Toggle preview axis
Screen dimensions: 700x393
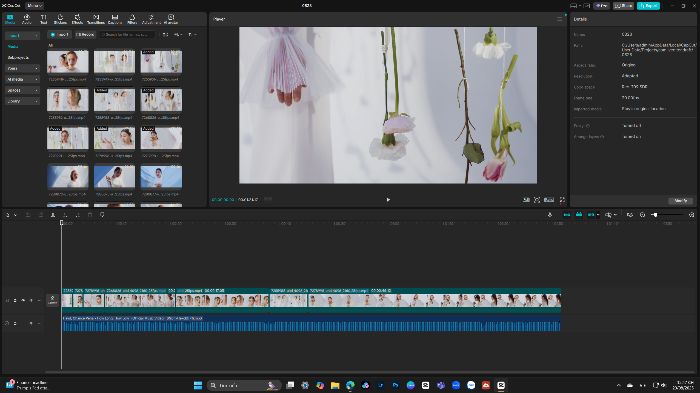coord(608,215)
